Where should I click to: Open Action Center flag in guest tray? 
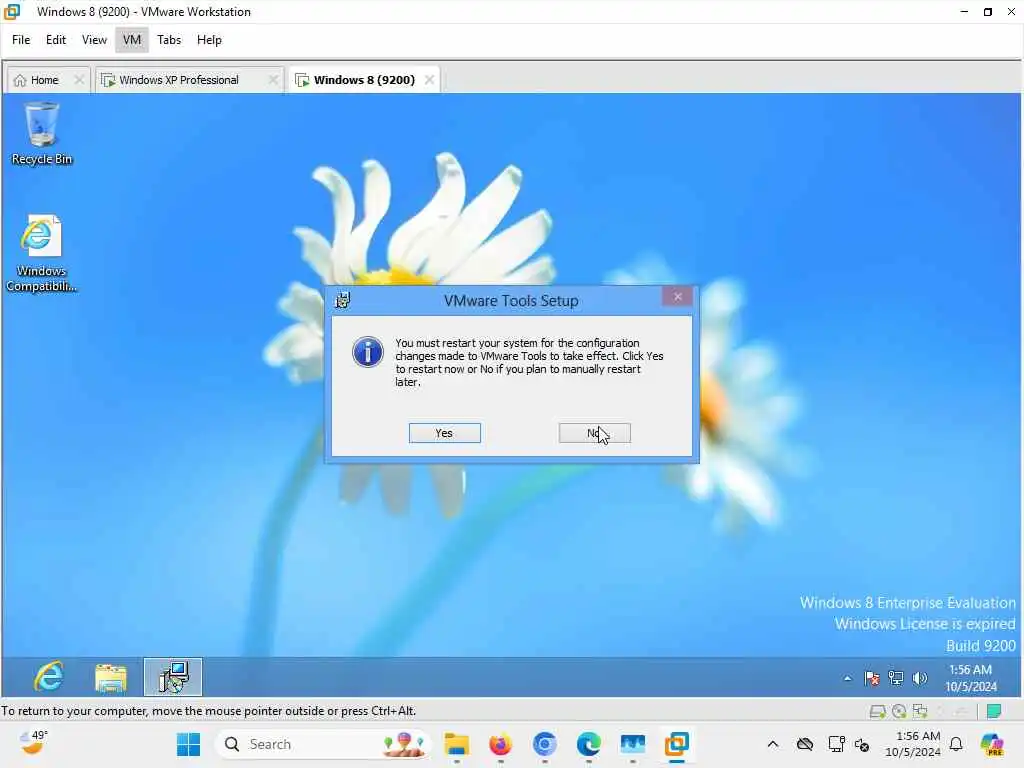(871, 678)
